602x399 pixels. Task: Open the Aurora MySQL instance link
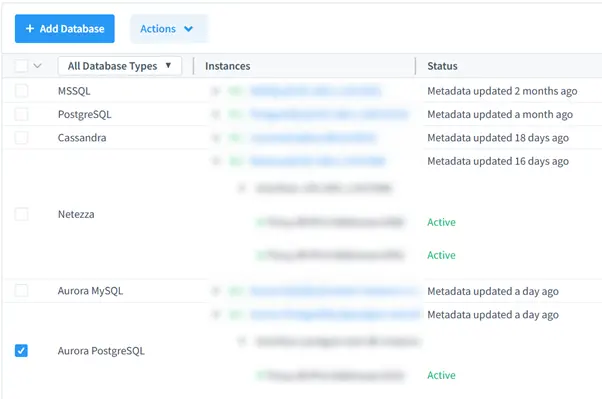[x=334, y=291]
